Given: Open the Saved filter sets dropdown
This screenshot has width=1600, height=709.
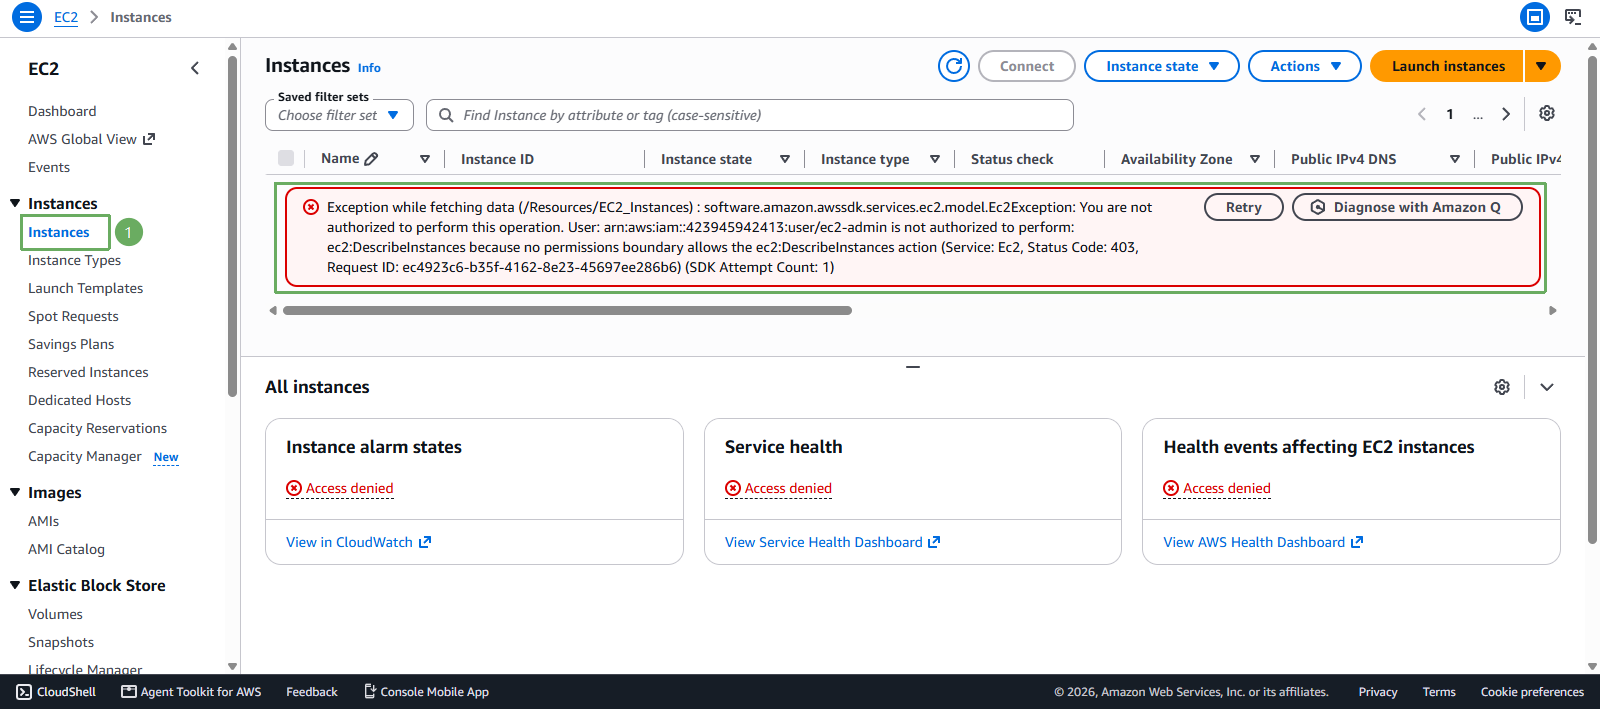Looking at the screenshot, I should 339,115.
